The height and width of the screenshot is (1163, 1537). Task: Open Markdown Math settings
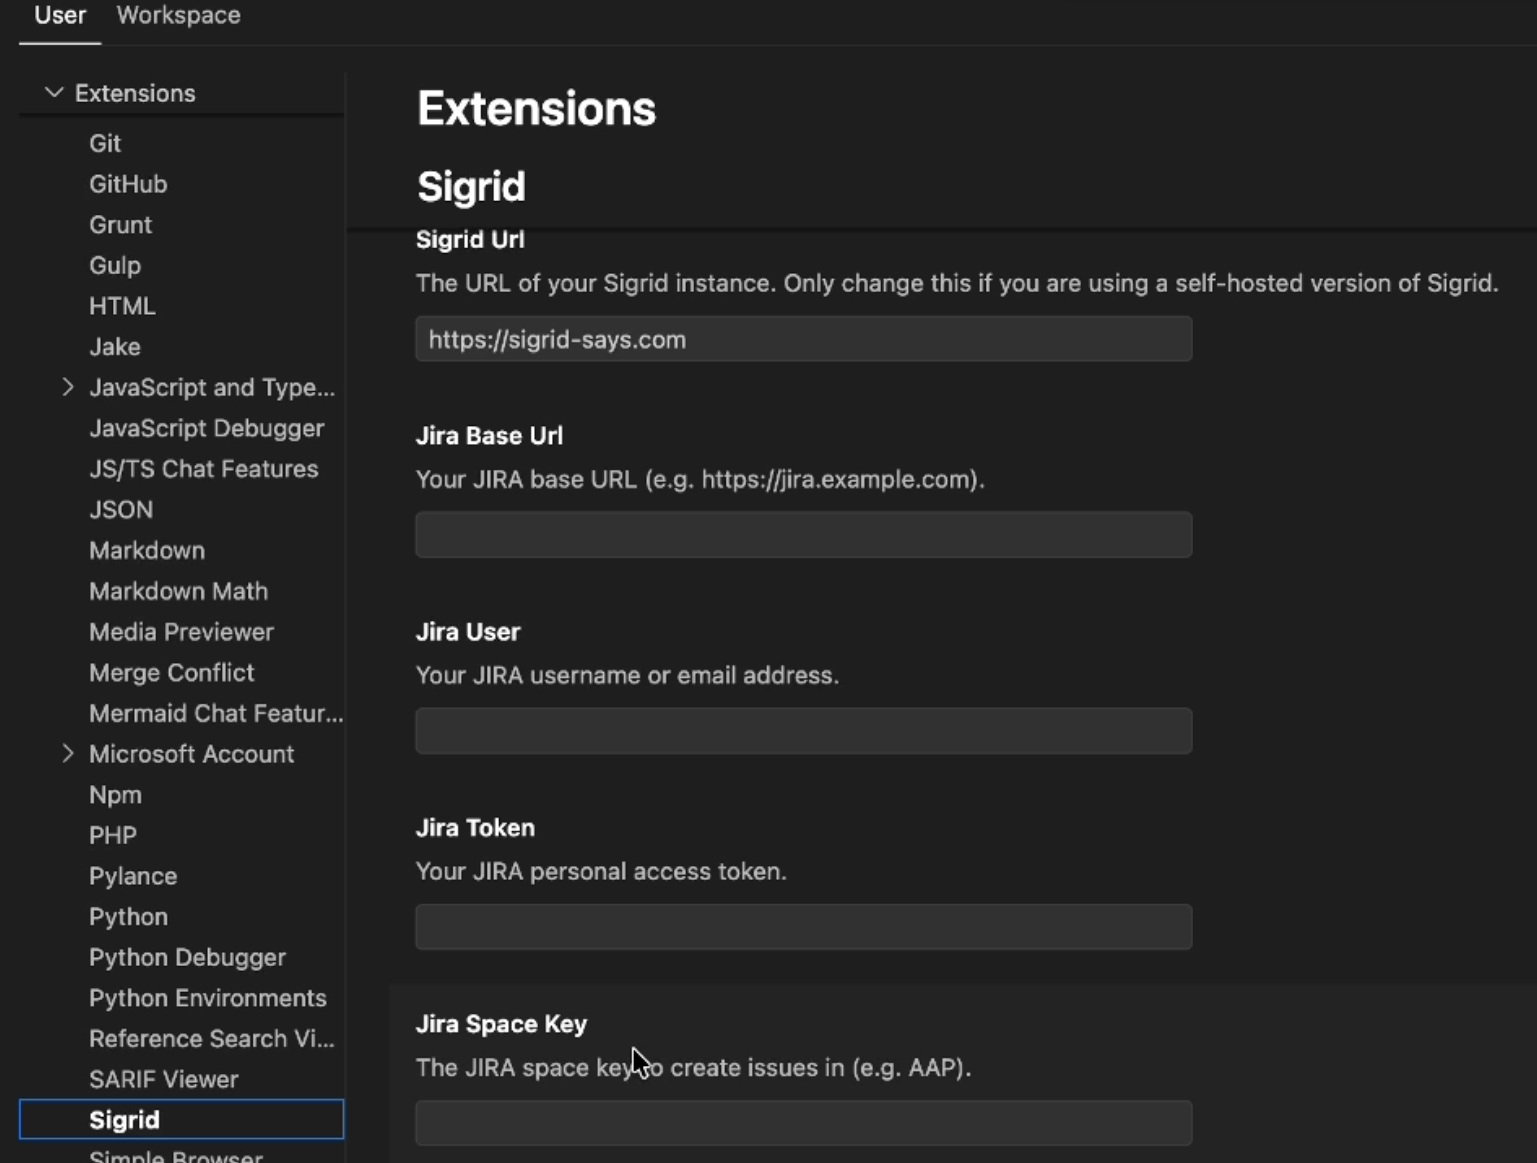[178, 591]
